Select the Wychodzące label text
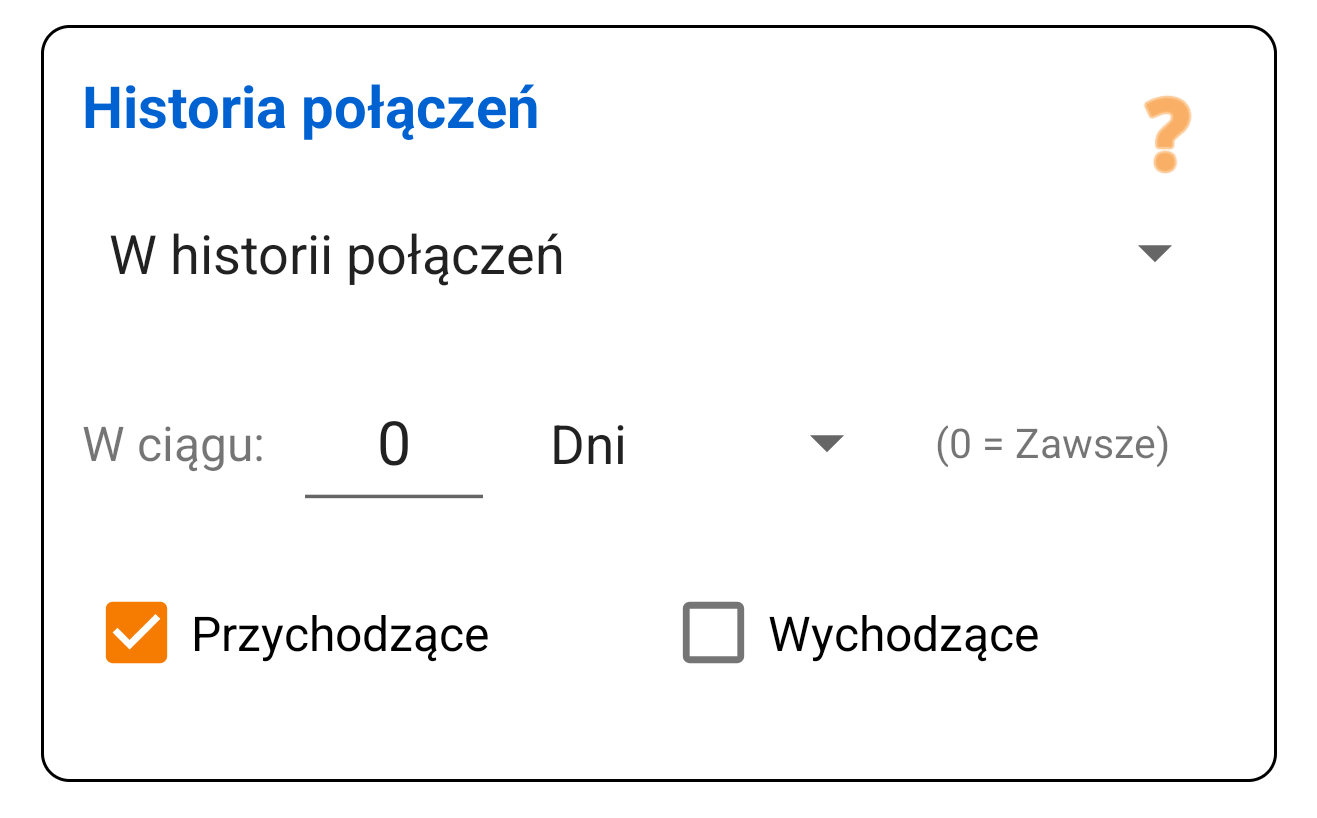Screen dimensions: 1317x818 click(x=903, y=633)
